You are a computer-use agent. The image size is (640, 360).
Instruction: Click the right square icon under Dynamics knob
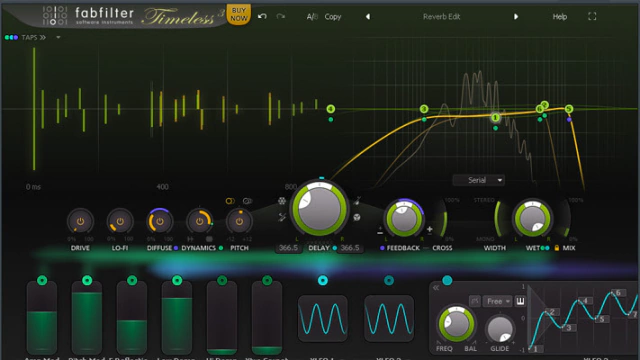209,239
